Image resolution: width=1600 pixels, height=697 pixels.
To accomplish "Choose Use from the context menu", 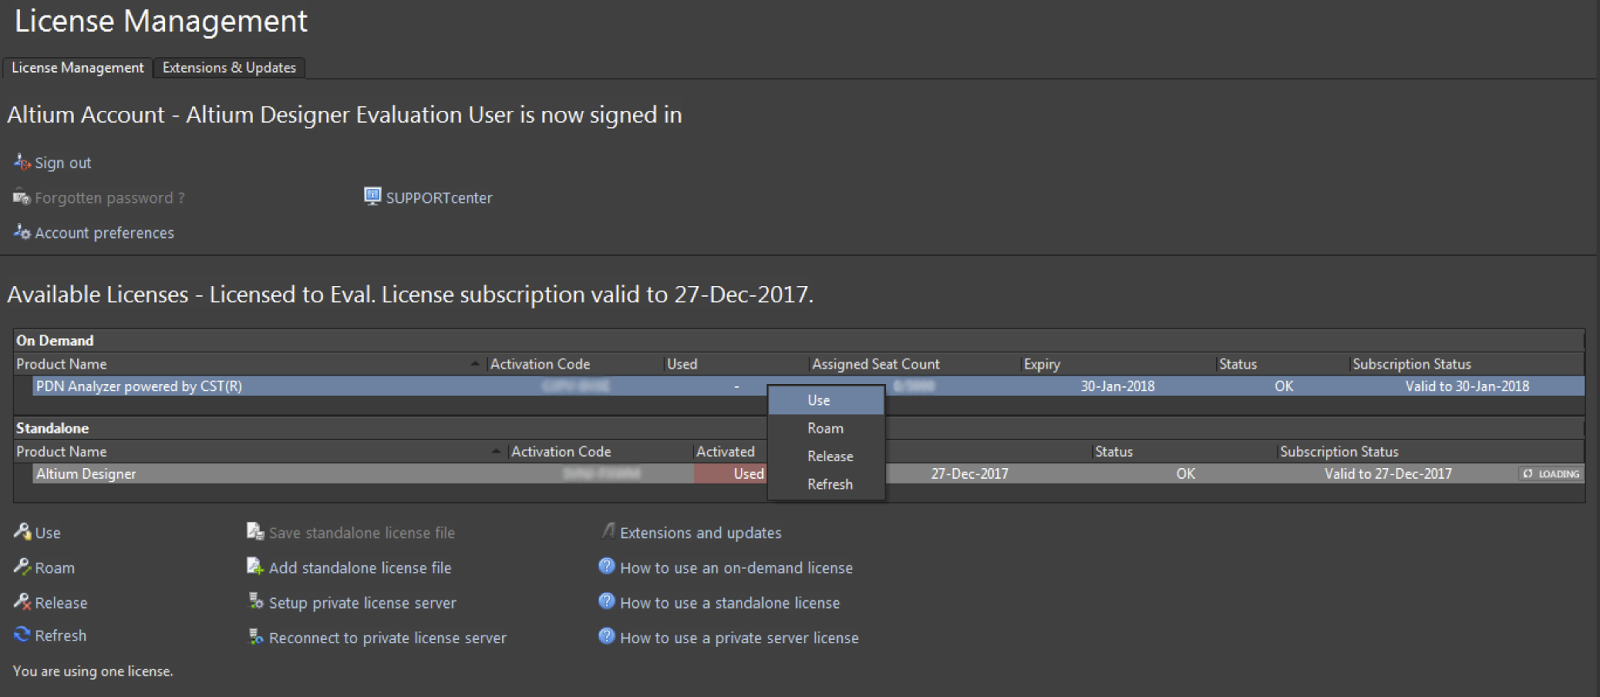I will tap(819, 400).
